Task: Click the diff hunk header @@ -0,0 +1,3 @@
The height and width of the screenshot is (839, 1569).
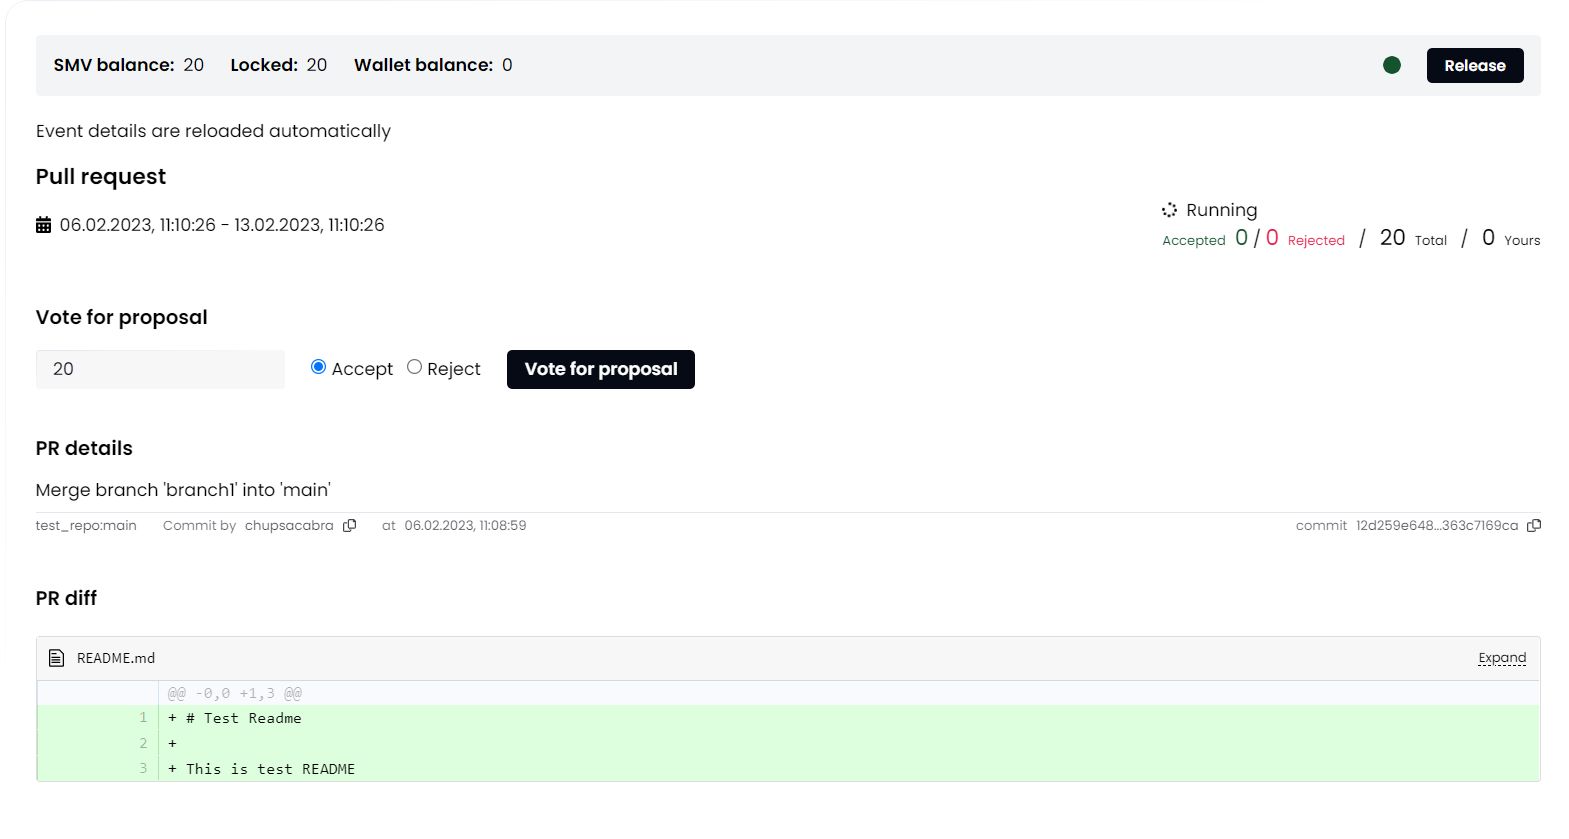Action: coord(235,693)
